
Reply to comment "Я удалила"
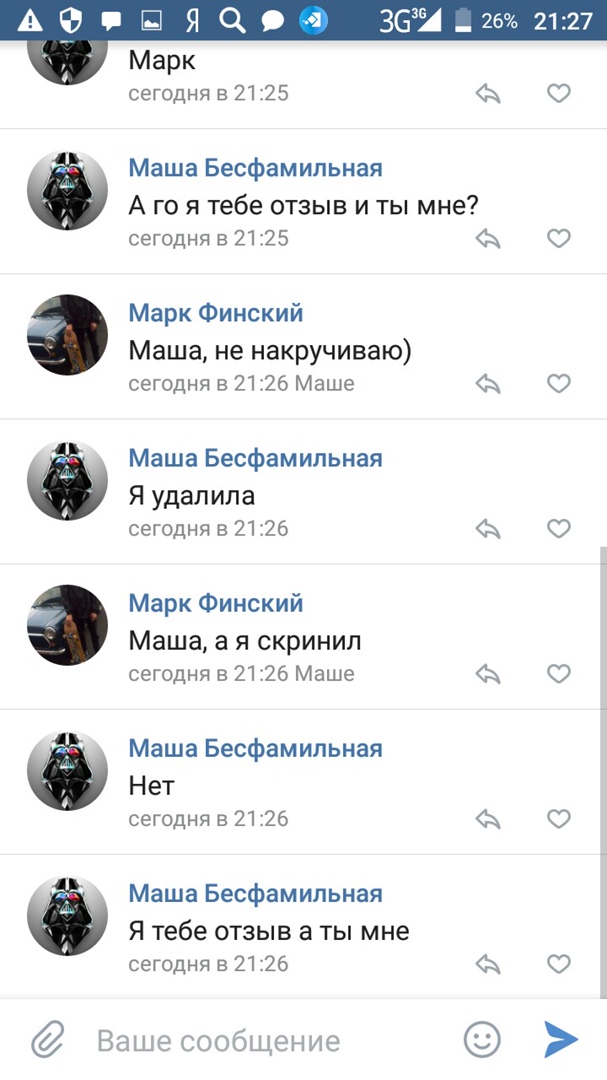[x=487, y=529]
